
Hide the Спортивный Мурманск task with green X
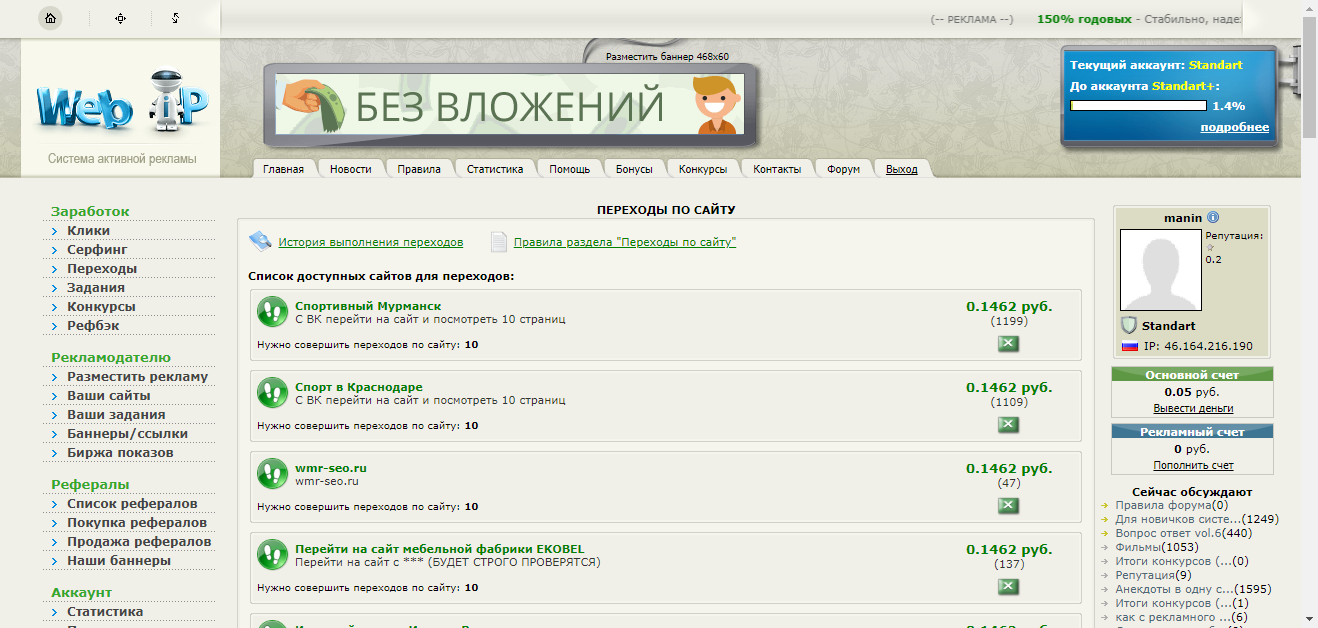pos(1008,344)
